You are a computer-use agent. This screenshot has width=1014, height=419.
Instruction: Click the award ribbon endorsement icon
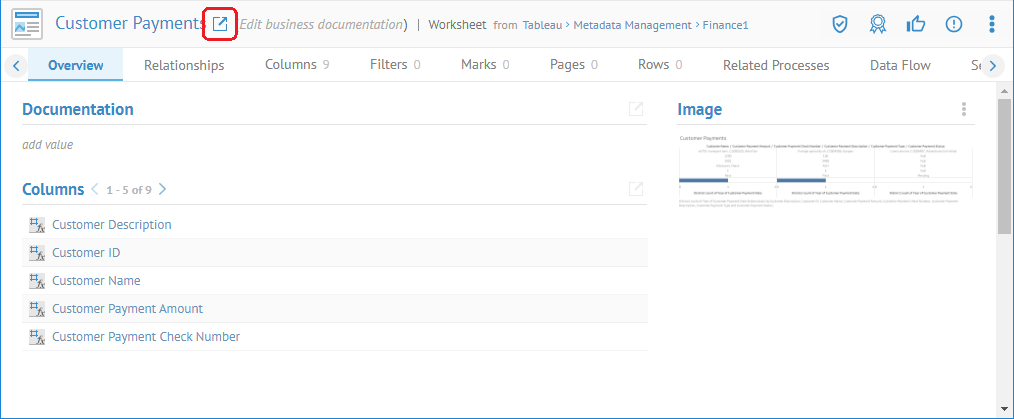[x=878, y=24]
